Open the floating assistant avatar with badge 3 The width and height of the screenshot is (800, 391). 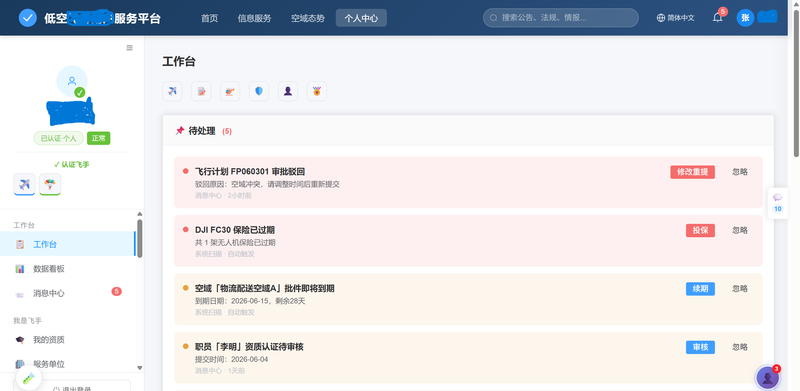[x=767, y=378]
